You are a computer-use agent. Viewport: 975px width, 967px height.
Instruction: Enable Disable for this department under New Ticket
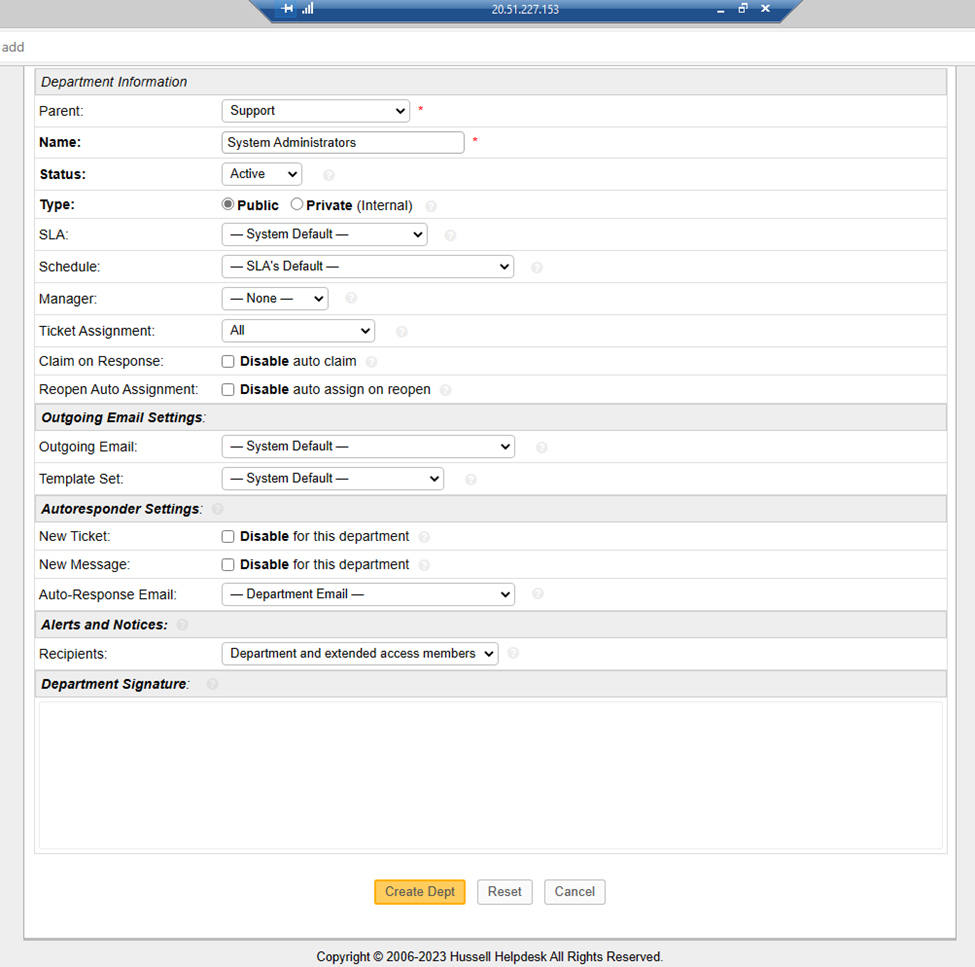tap(228, 536)
